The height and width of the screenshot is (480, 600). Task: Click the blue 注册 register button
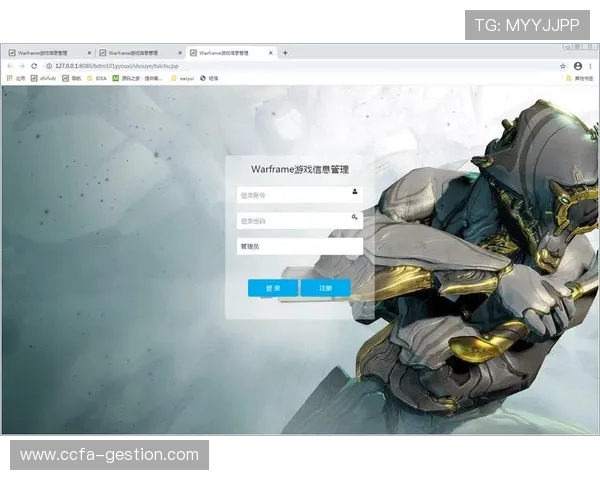(x=325, y=288)
